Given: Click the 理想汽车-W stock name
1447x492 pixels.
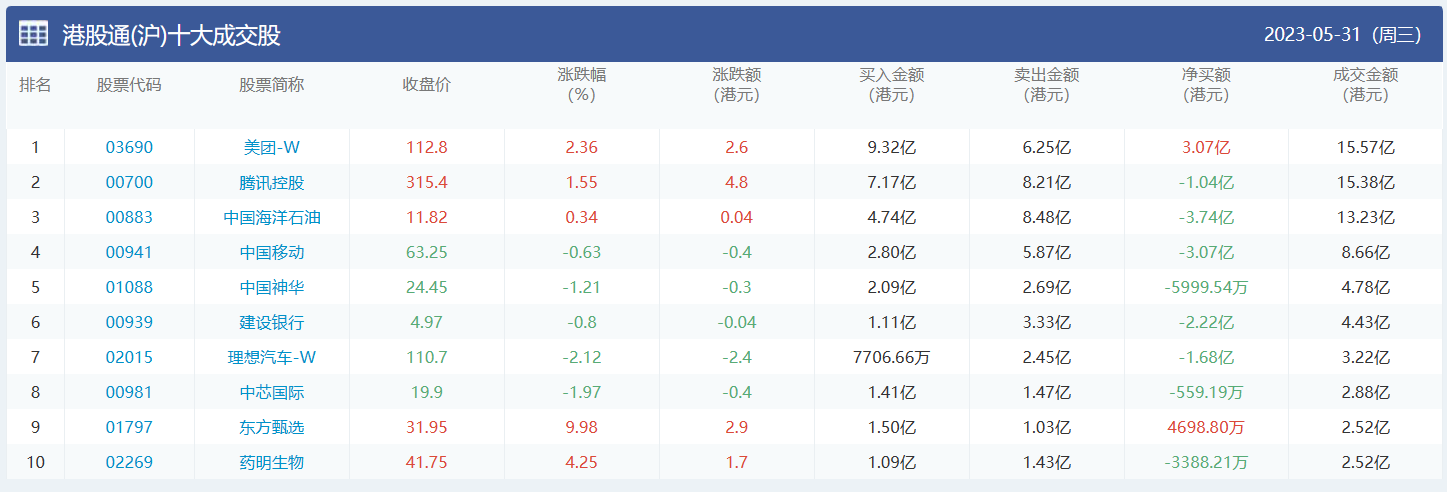Looking at the screenshot, I should pos(272,357).
